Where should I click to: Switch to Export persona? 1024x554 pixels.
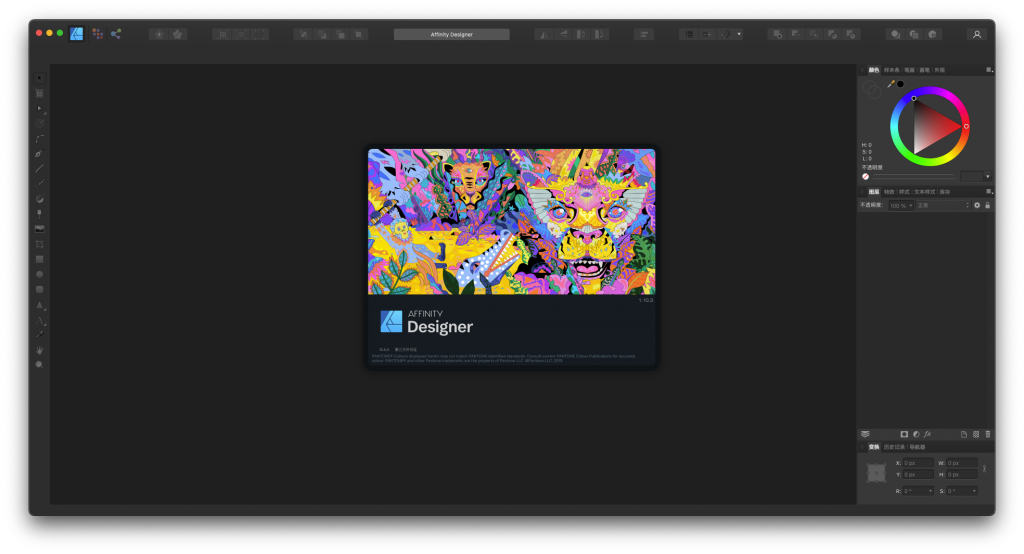(116, 34)
